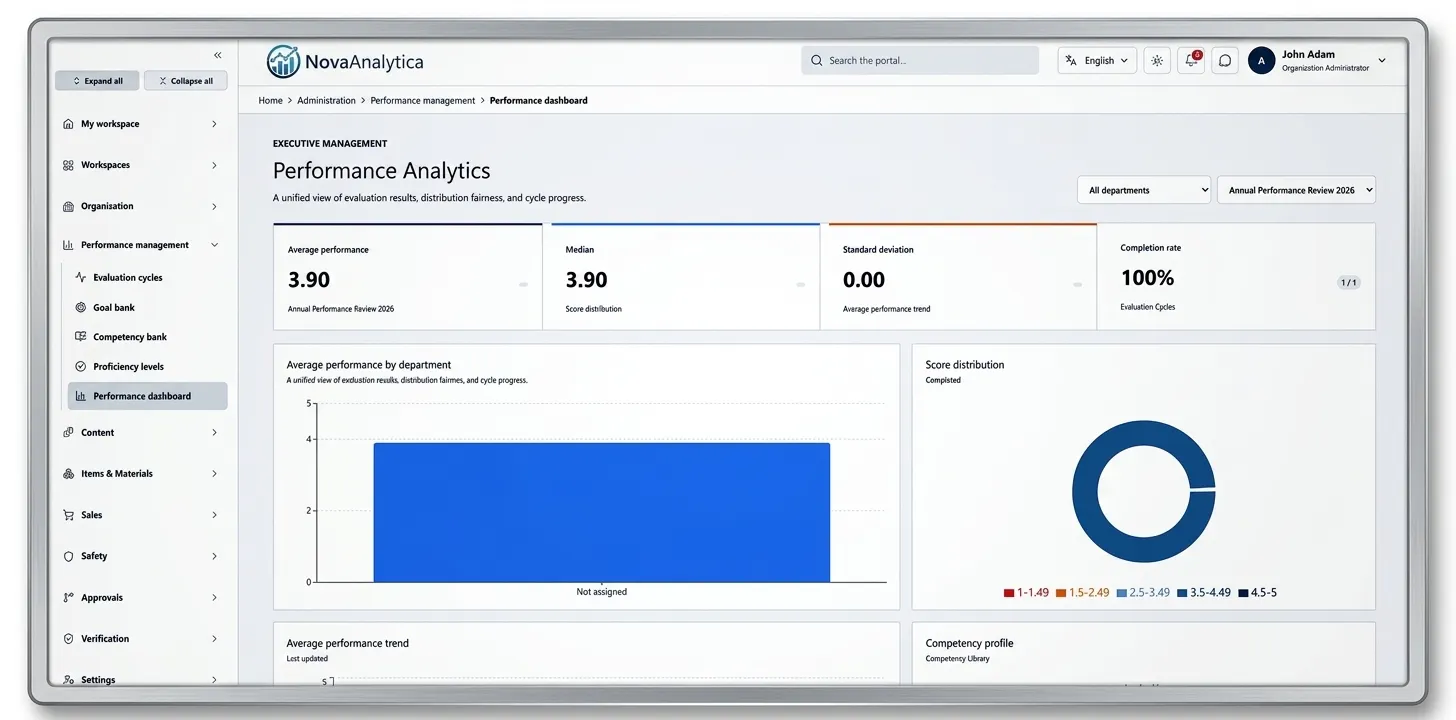1456x720 pixels.
Task: Open notifications bell icon
Action: (x=1191, y=61)
